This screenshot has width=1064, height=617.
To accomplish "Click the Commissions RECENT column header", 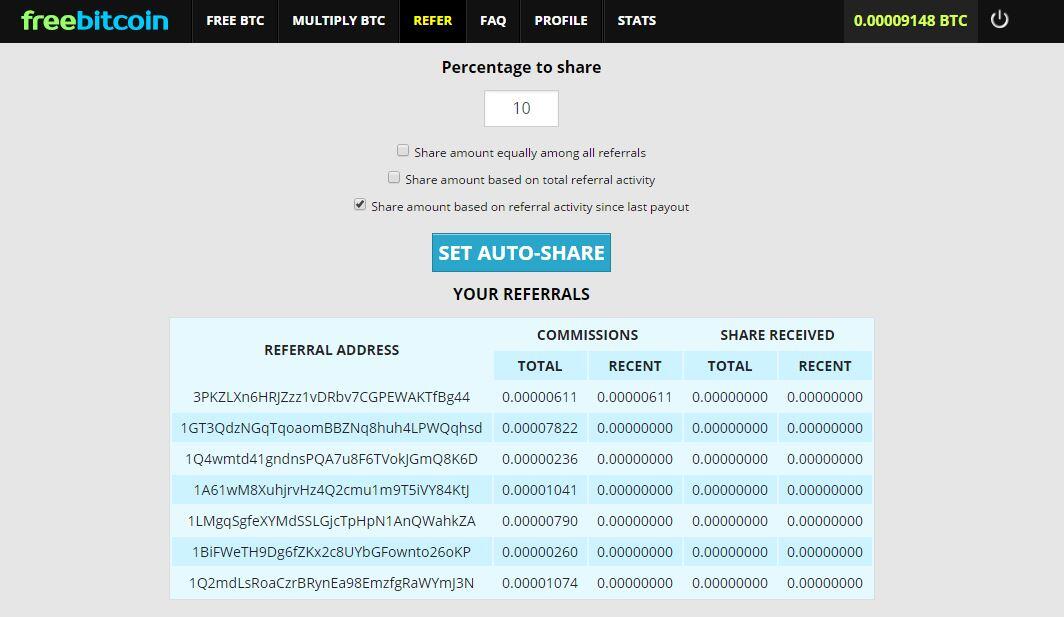I will point(635,366).
